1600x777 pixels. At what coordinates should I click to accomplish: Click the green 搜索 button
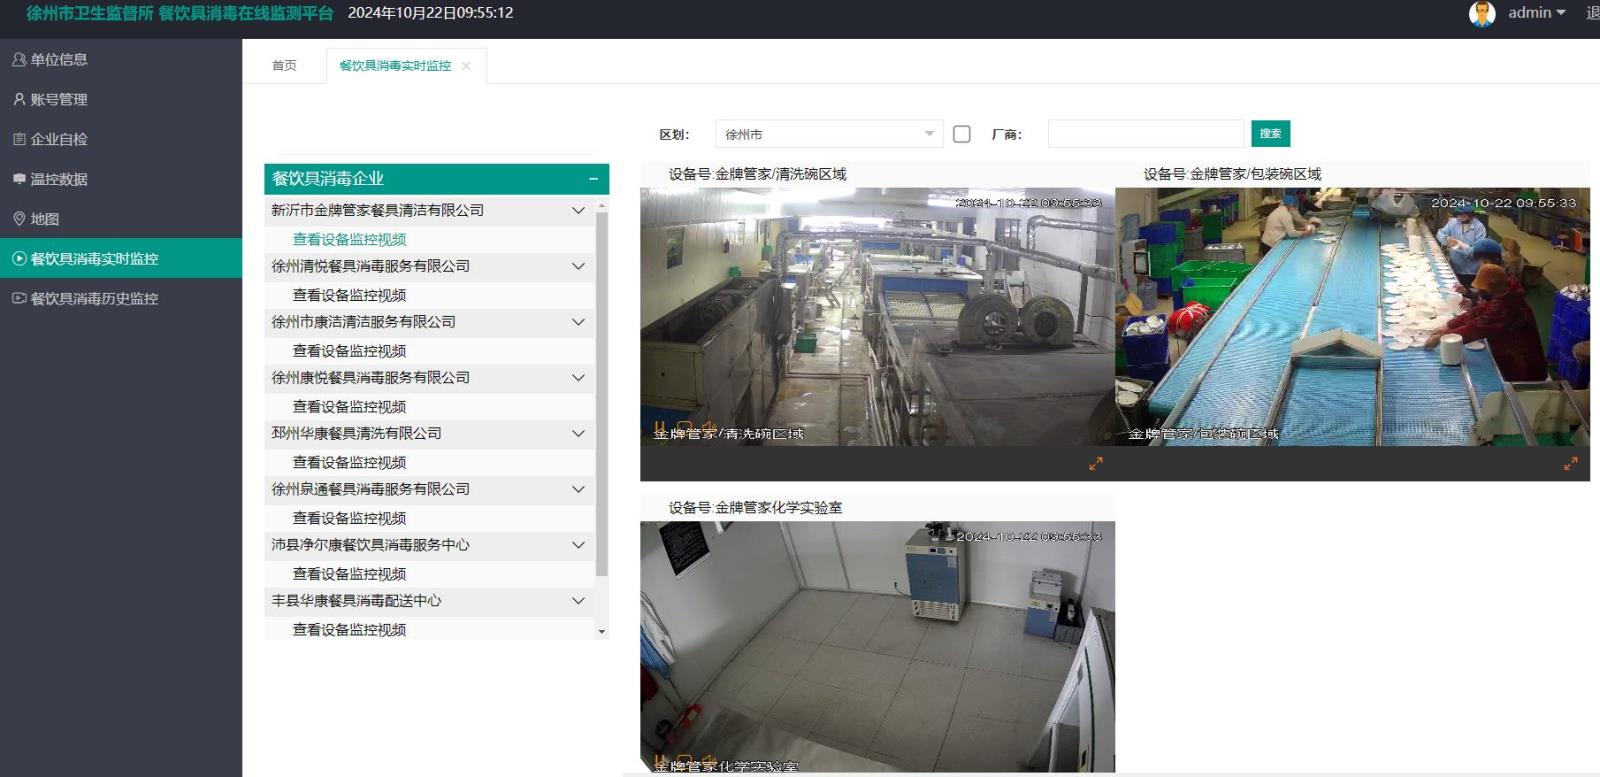(x=1270, y=134)
